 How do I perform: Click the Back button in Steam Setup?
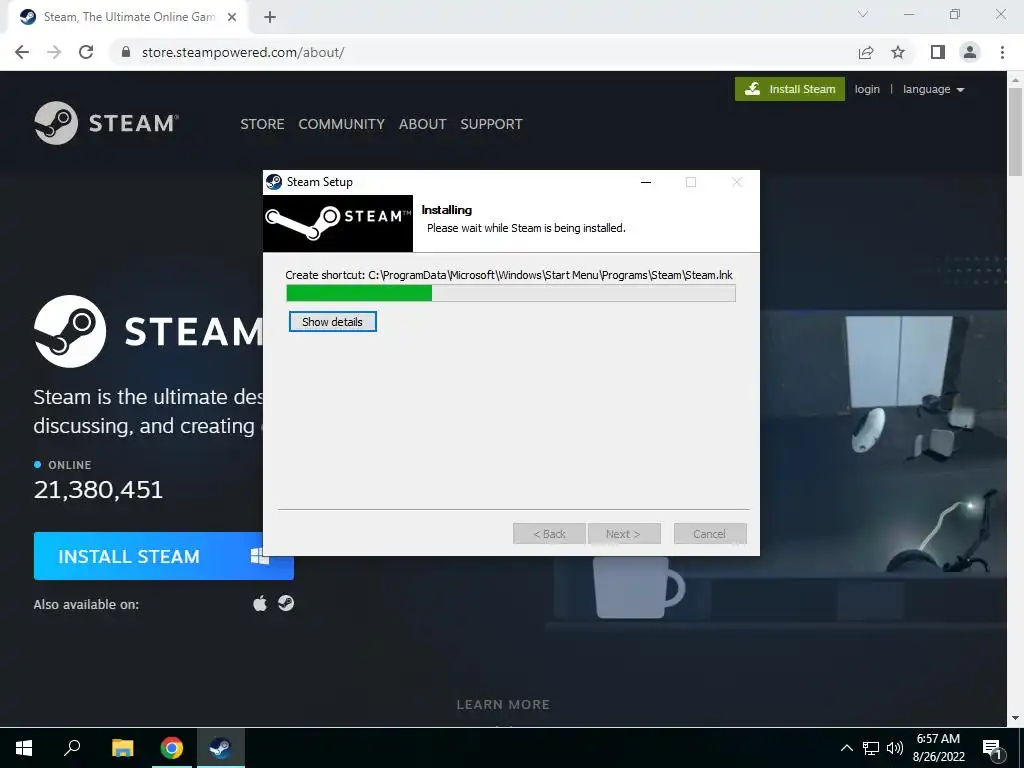point(549,534)
